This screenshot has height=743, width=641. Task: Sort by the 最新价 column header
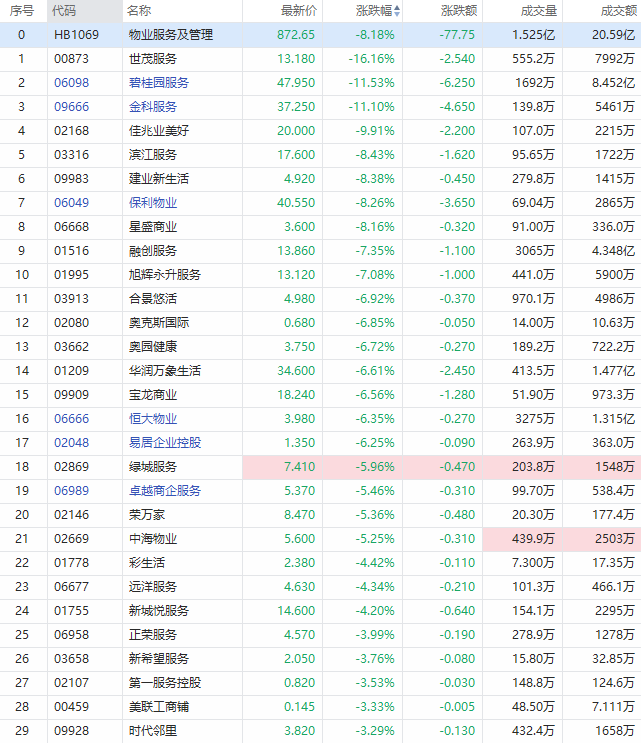(298, 11)
